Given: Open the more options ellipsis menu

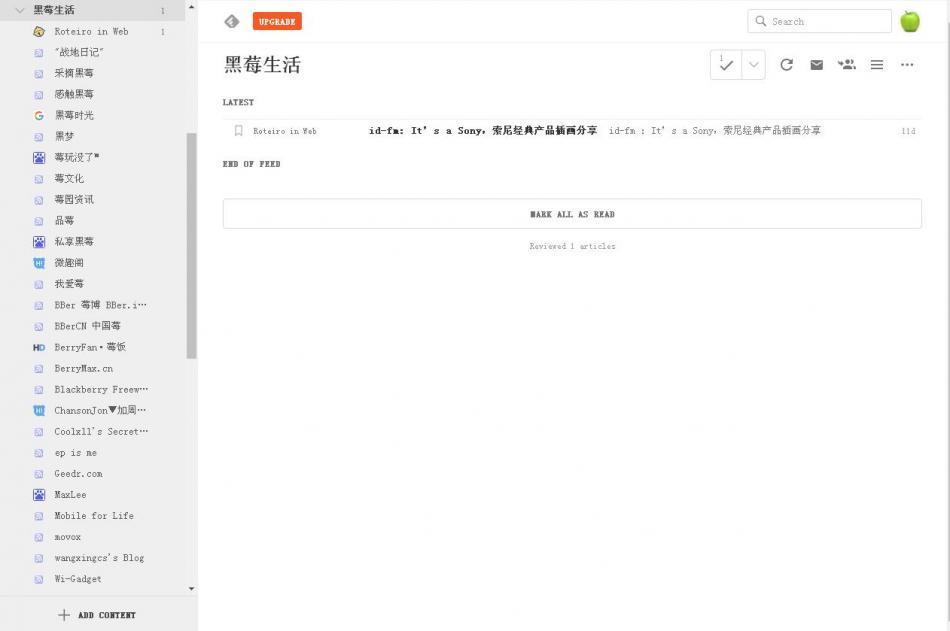Looking at the screenshot, I should click(906, 64).
